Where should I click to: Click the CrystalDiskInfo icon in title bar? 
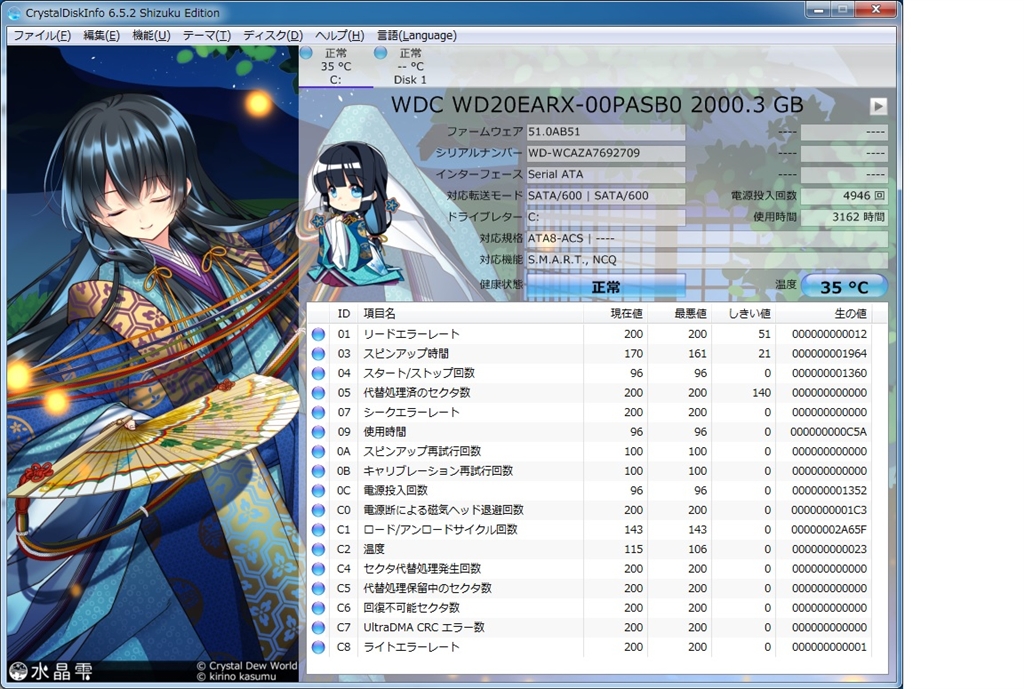(x=14, y=13)
